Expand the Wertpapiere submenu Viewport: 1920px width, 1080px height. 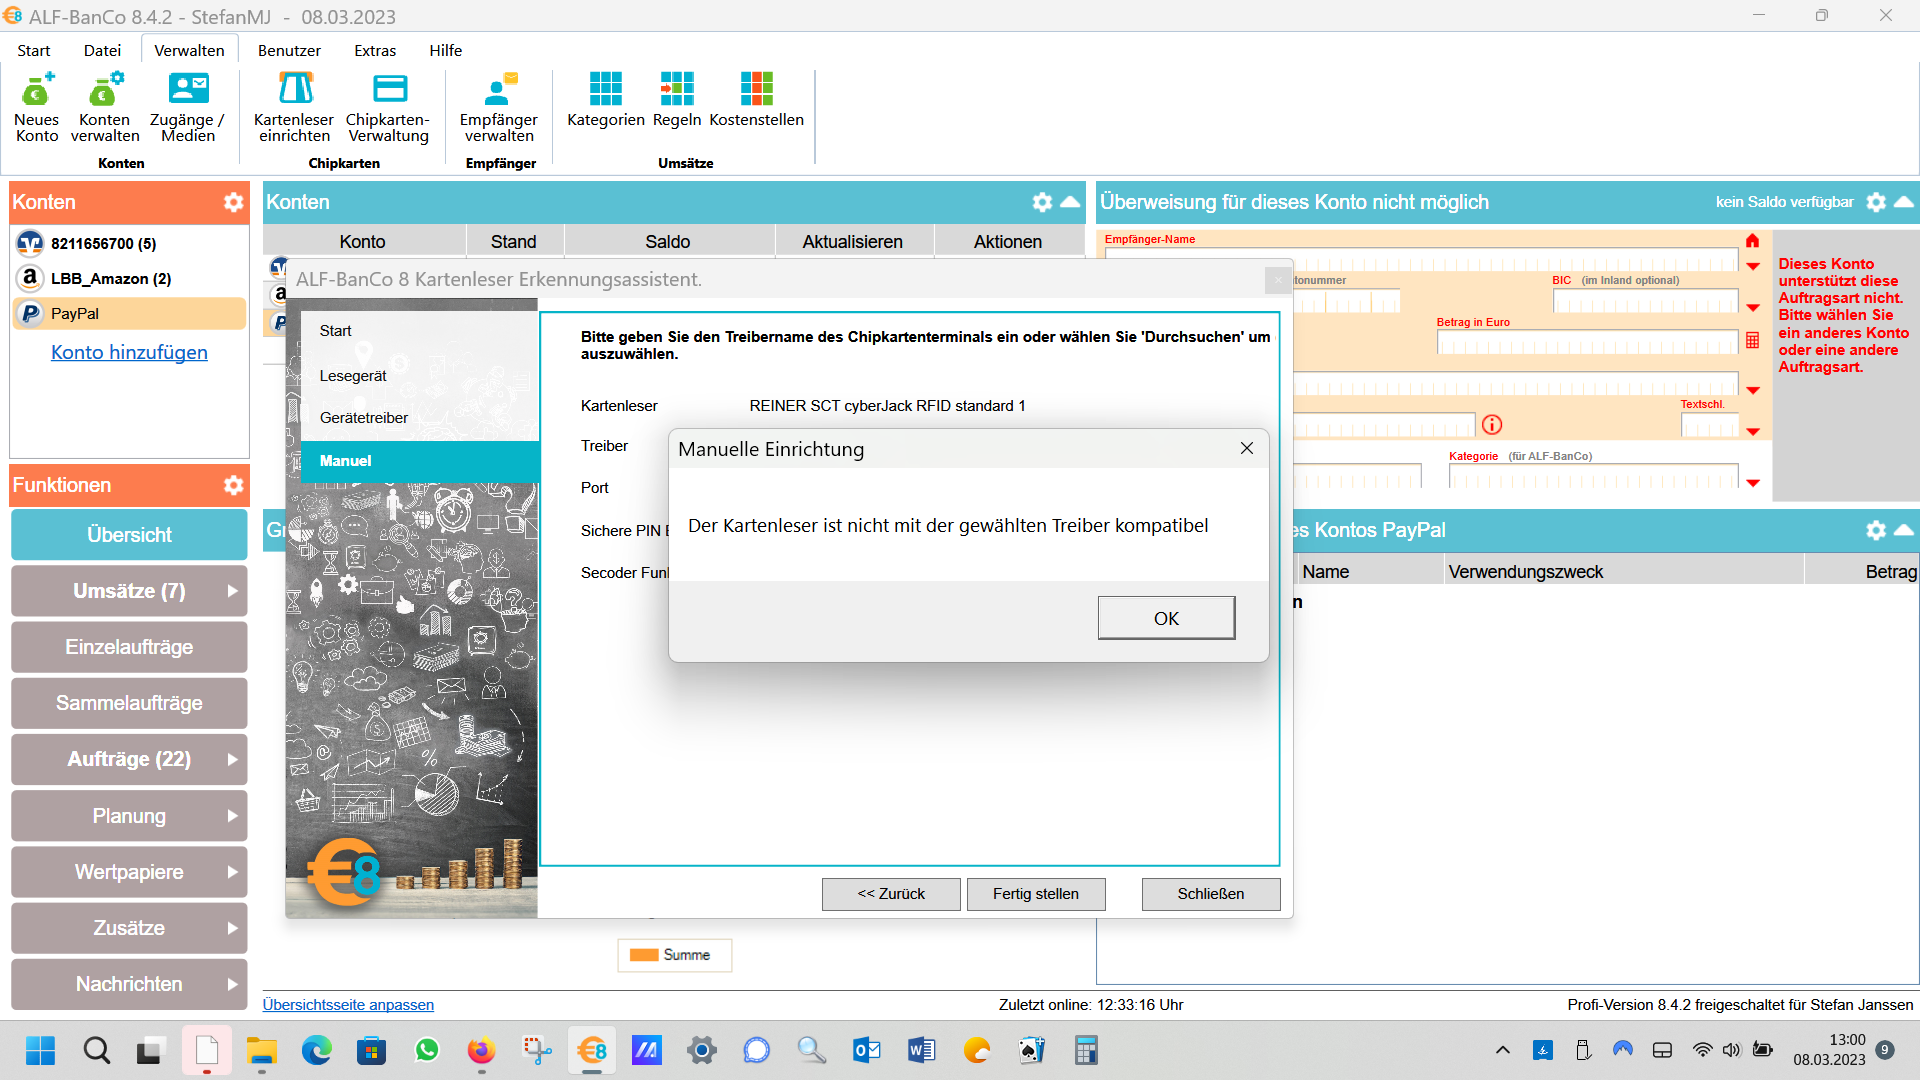(232, 872)
